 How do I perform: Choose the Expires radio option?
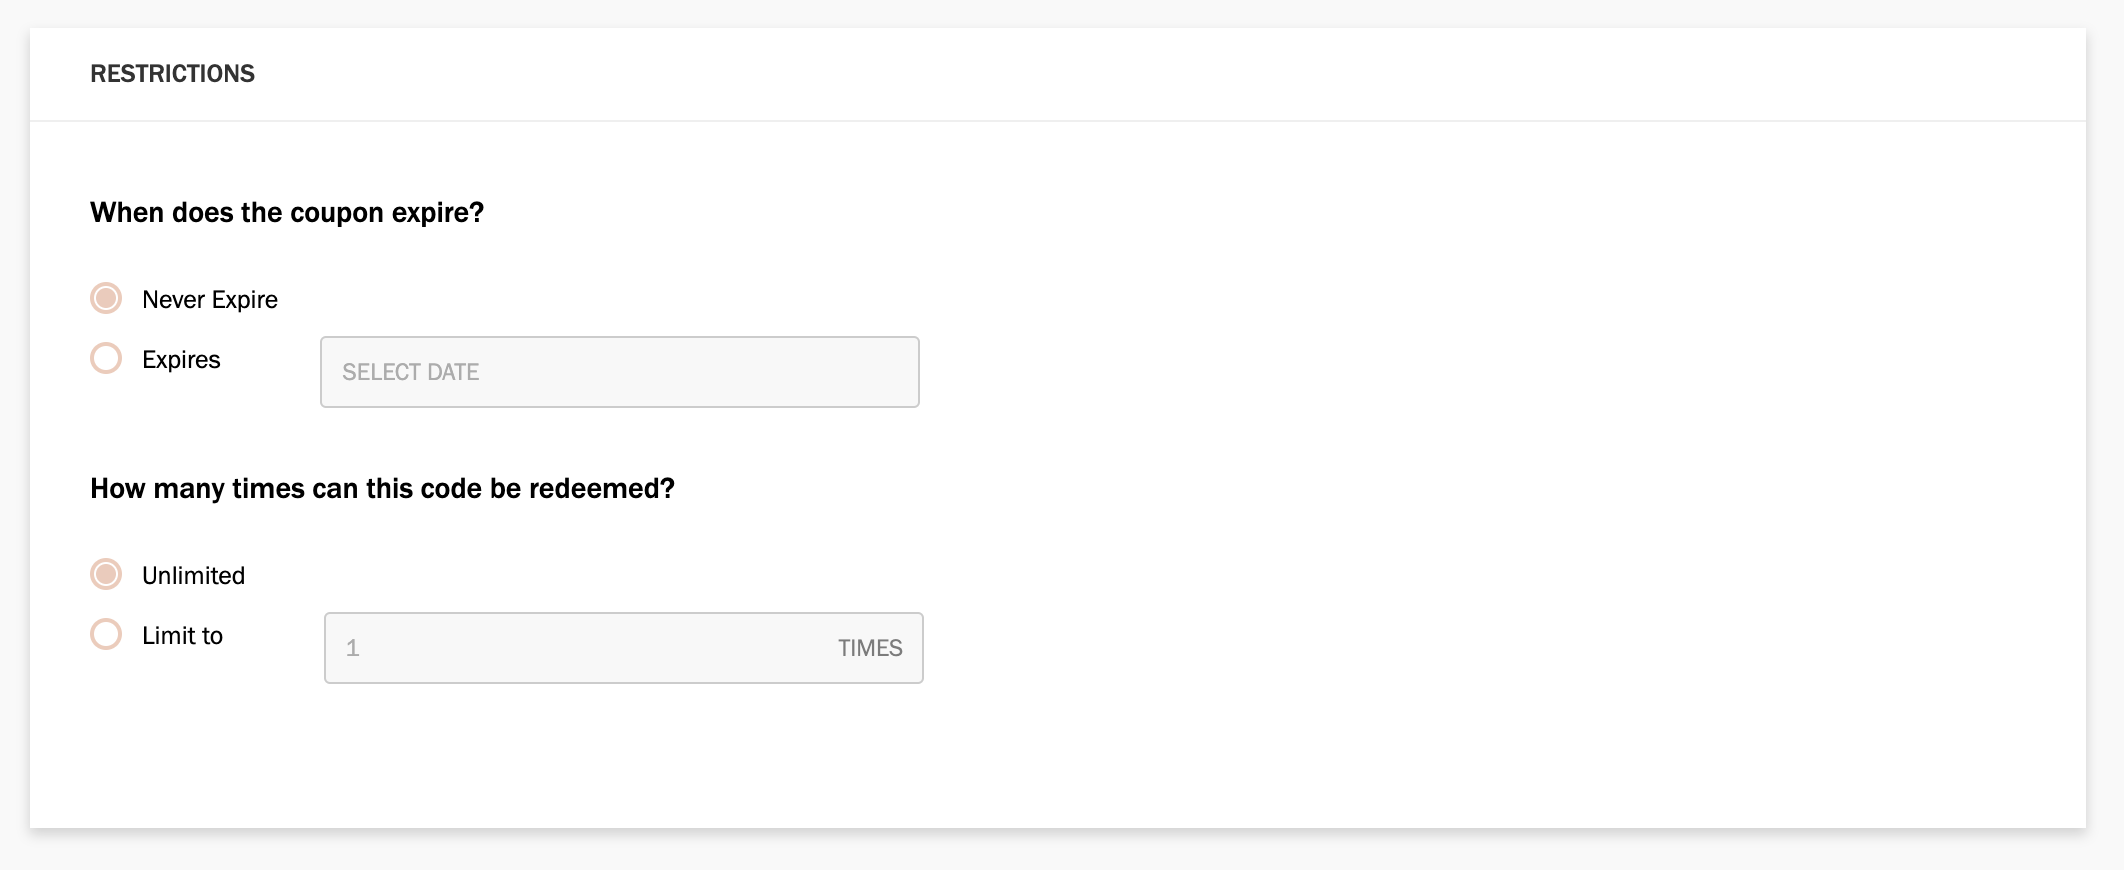point(106,358)
